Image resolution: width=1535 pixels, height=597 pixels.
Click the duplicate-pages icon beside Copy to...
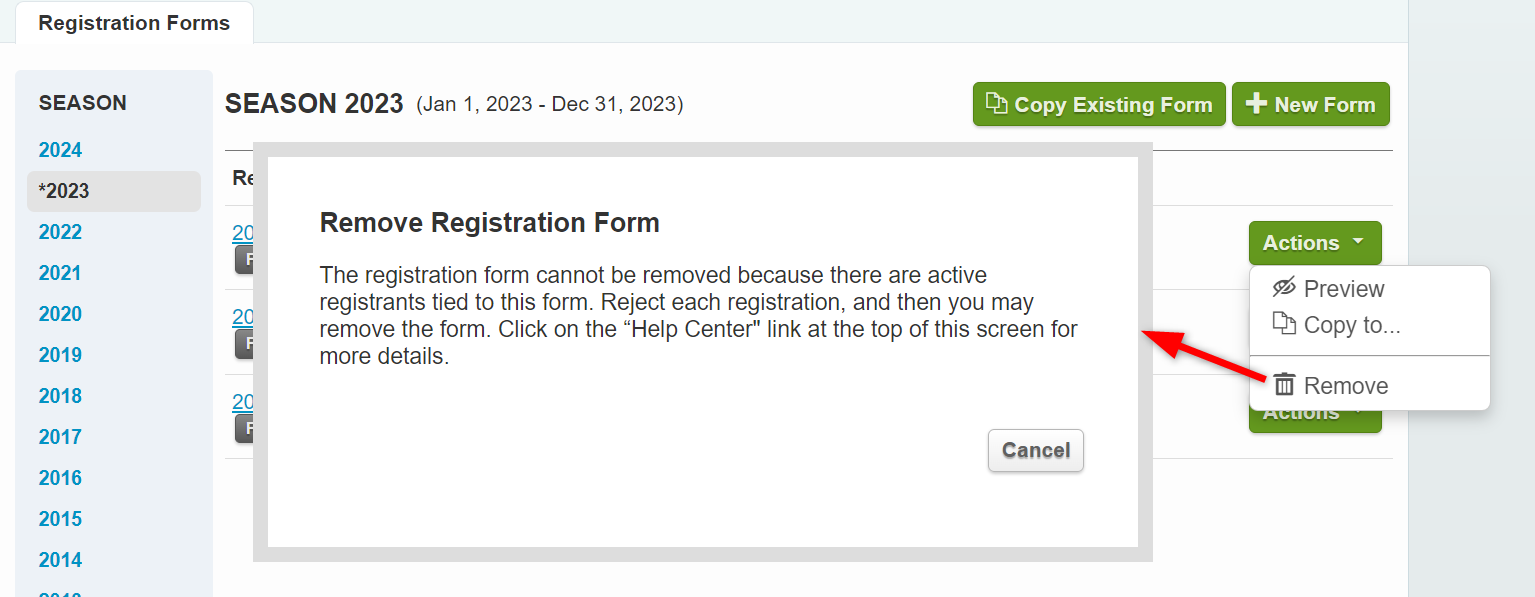pyautogui.click(x=1283, y=324)
